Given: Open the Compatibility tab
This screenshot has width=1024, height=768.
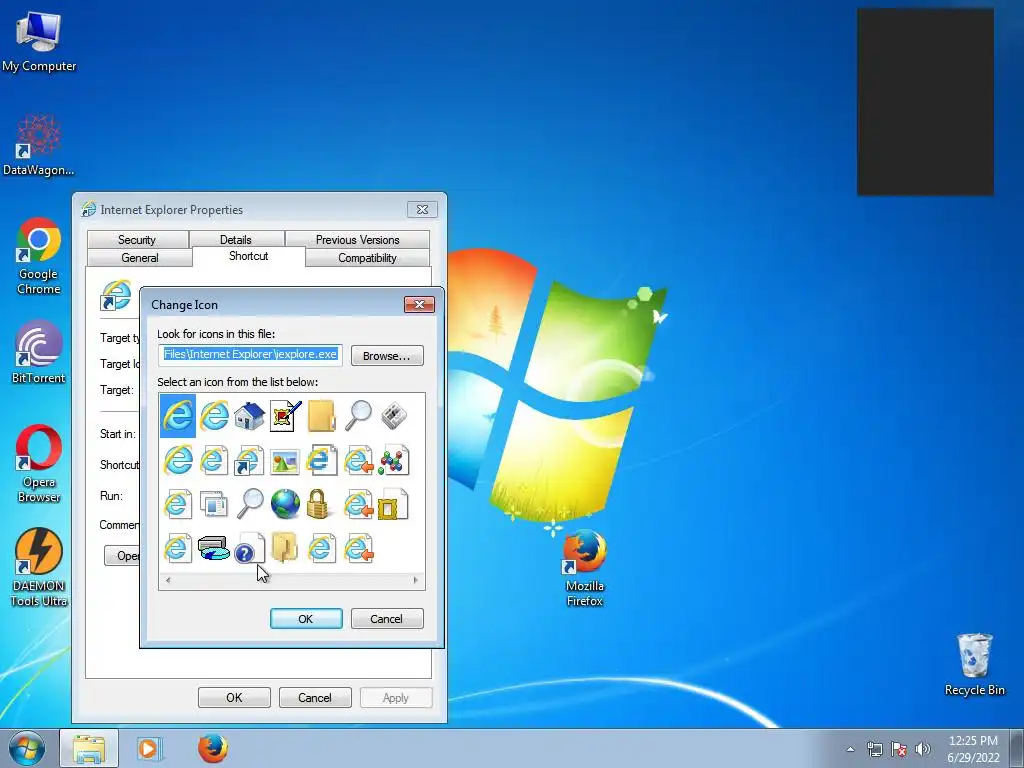Looking at the screenshot, I should 367,258.
